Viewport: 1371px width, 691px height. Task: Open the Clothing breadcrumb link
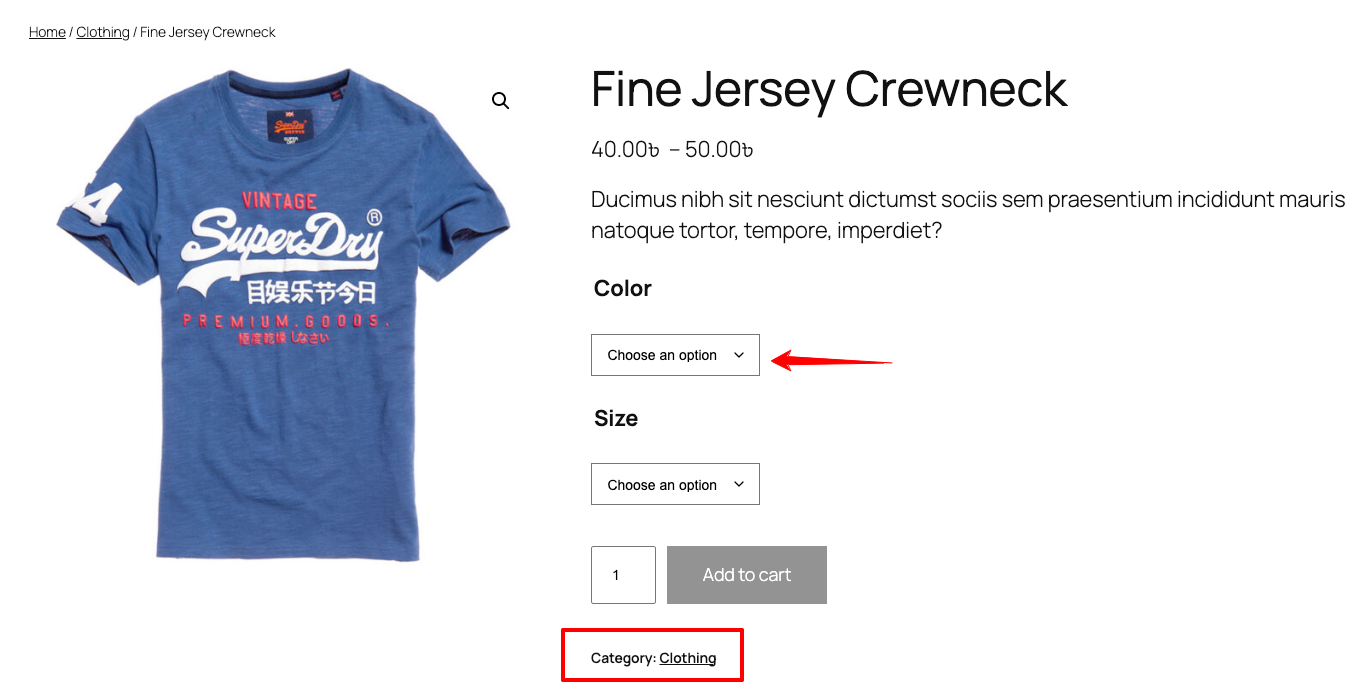(x=102, y=31)
